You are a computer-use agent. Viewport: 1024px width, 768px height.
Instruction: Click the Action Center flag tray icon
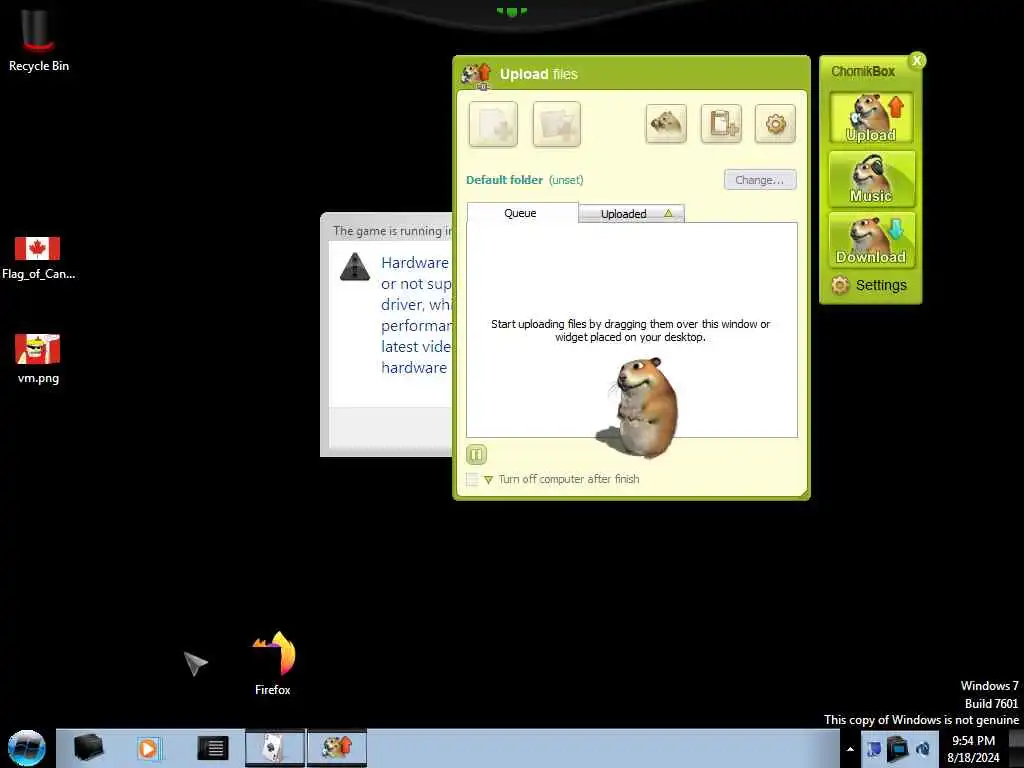tap(874, 749)
